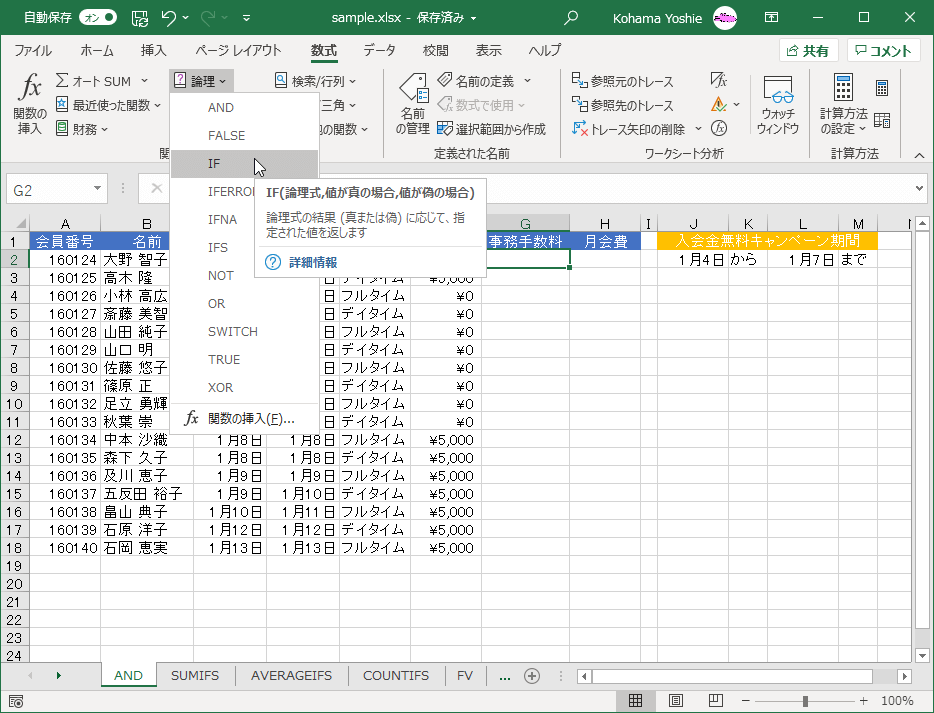The height and width of the screenshot is (713, 934).
Task: Click Trace Precedents (参照元のトレース)
Action: [623, 81]
